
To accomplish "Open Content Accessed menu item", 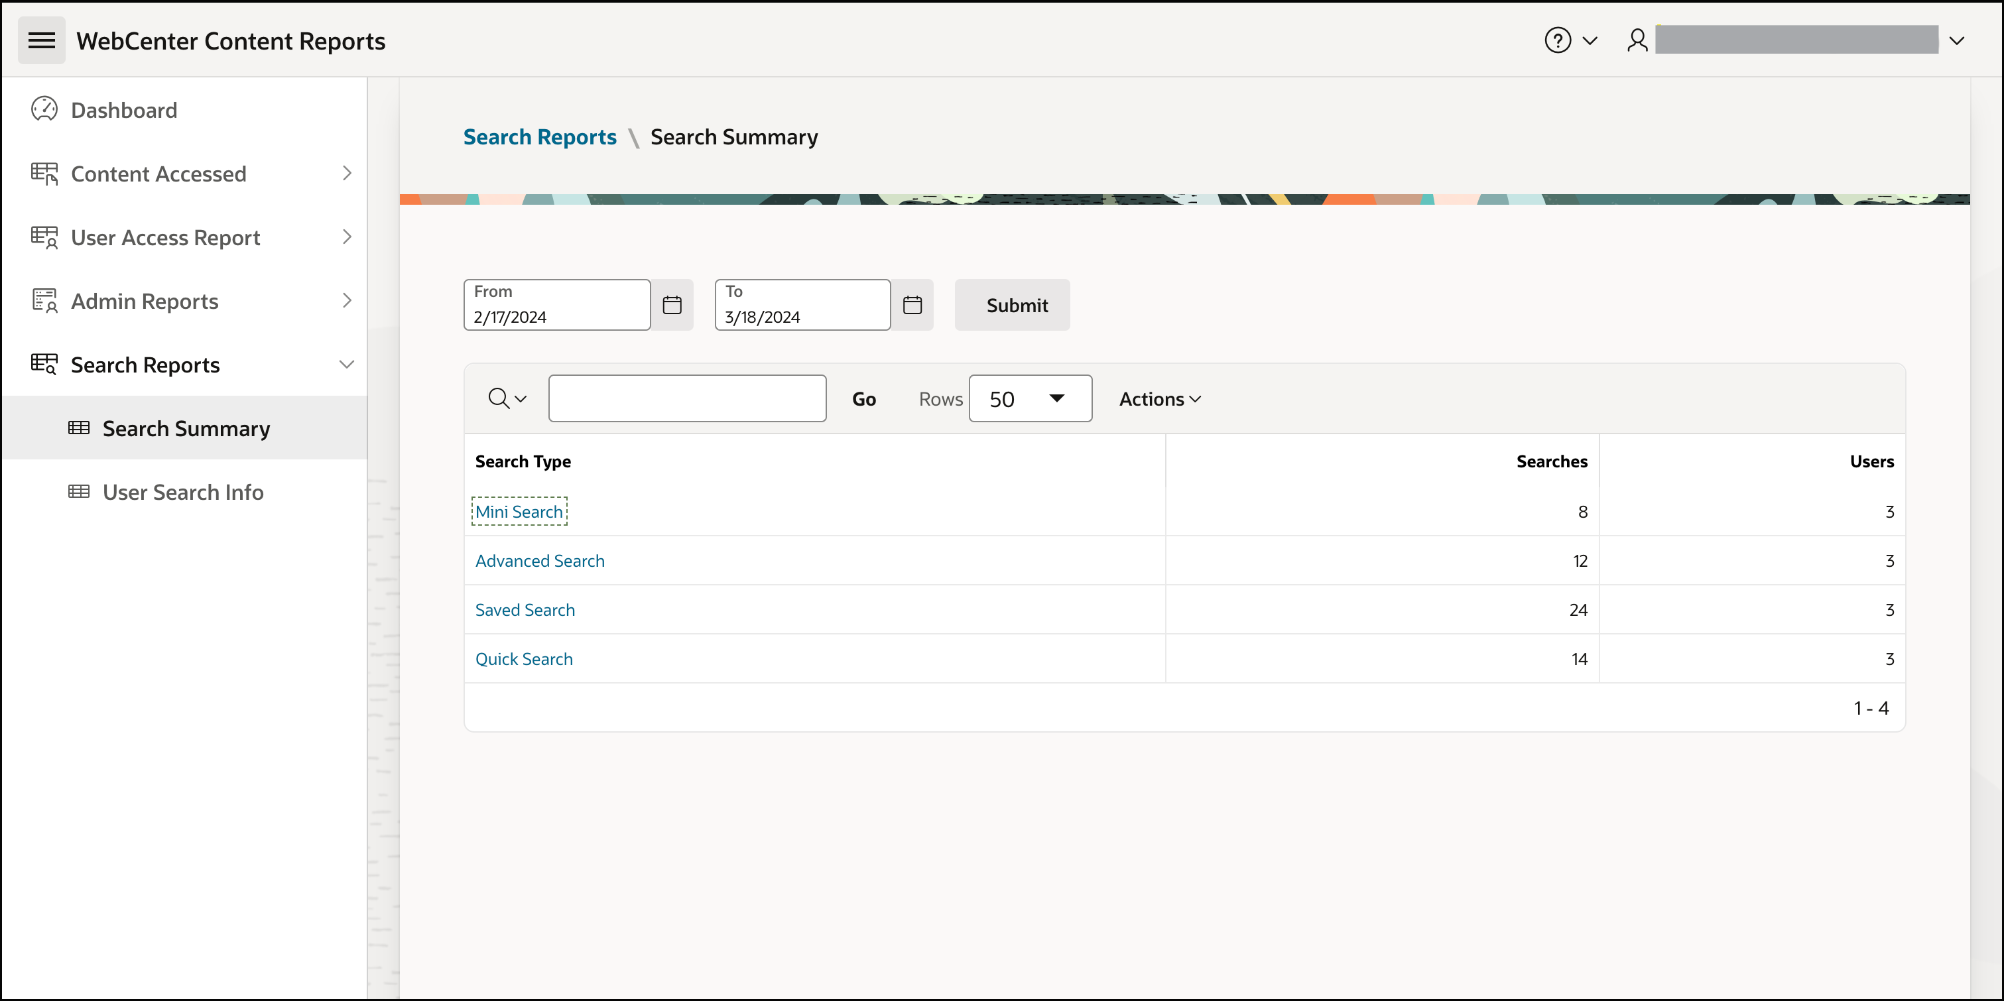I will click(x=158, y=174).
